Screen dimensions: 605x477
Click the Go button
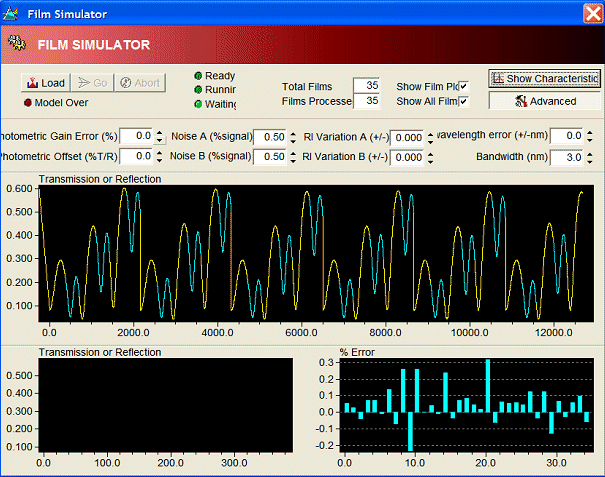(x=92, y=83)
